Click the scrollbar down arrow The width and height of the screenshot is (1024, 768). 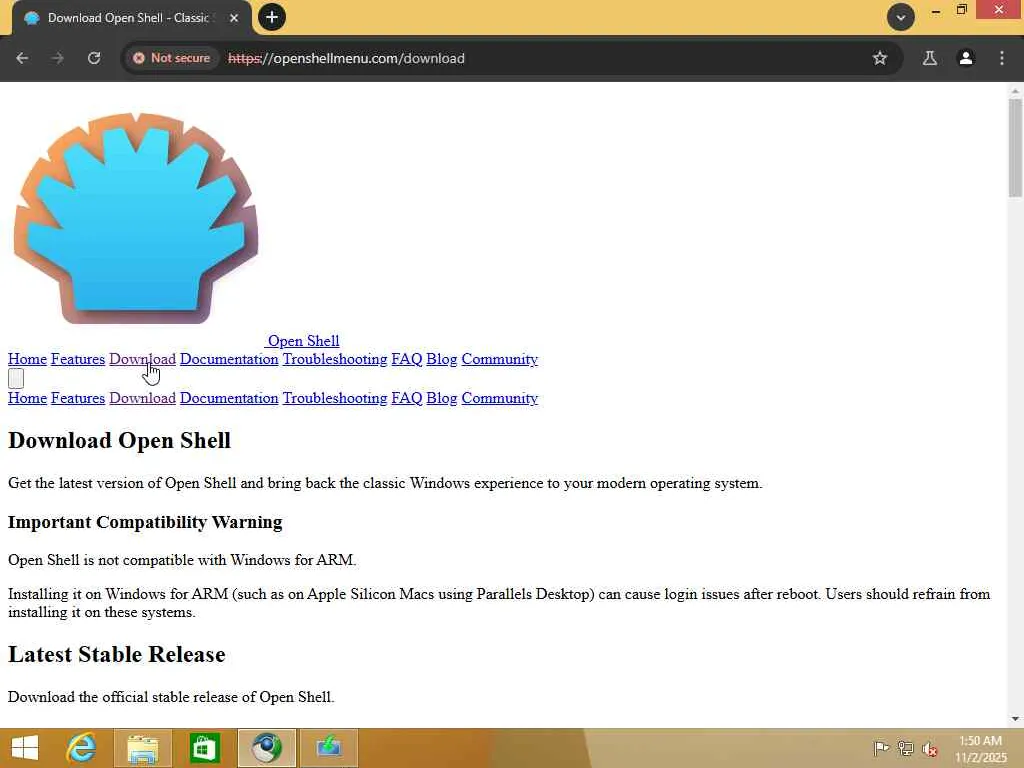point(1015,719)
